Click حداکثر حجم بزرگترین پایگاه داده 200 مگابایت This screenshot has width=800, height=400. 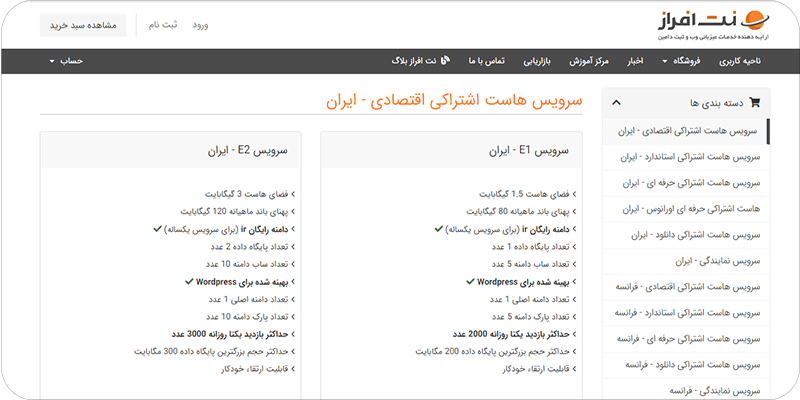coord(492,352)
